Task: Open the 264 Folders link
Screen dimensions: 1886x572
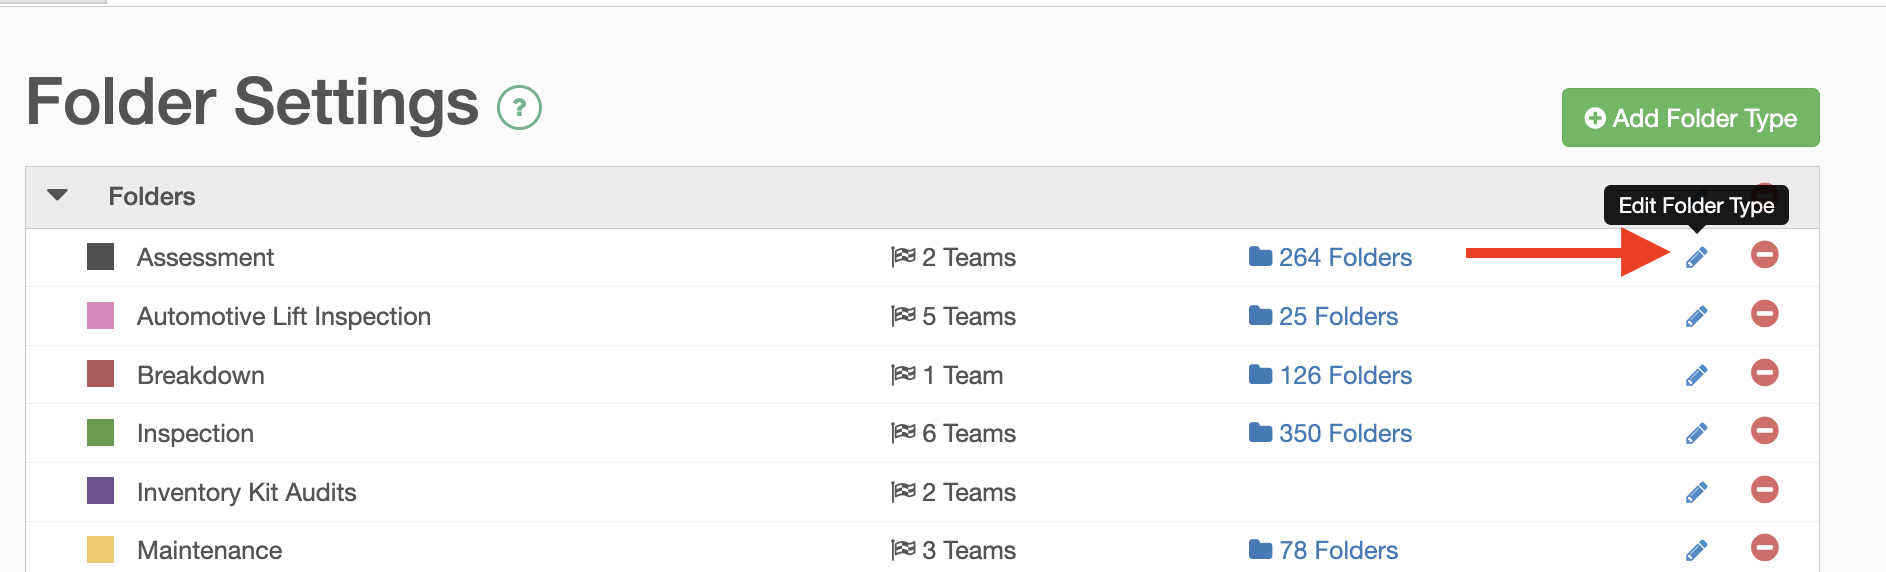Action: pos(1330,258)
